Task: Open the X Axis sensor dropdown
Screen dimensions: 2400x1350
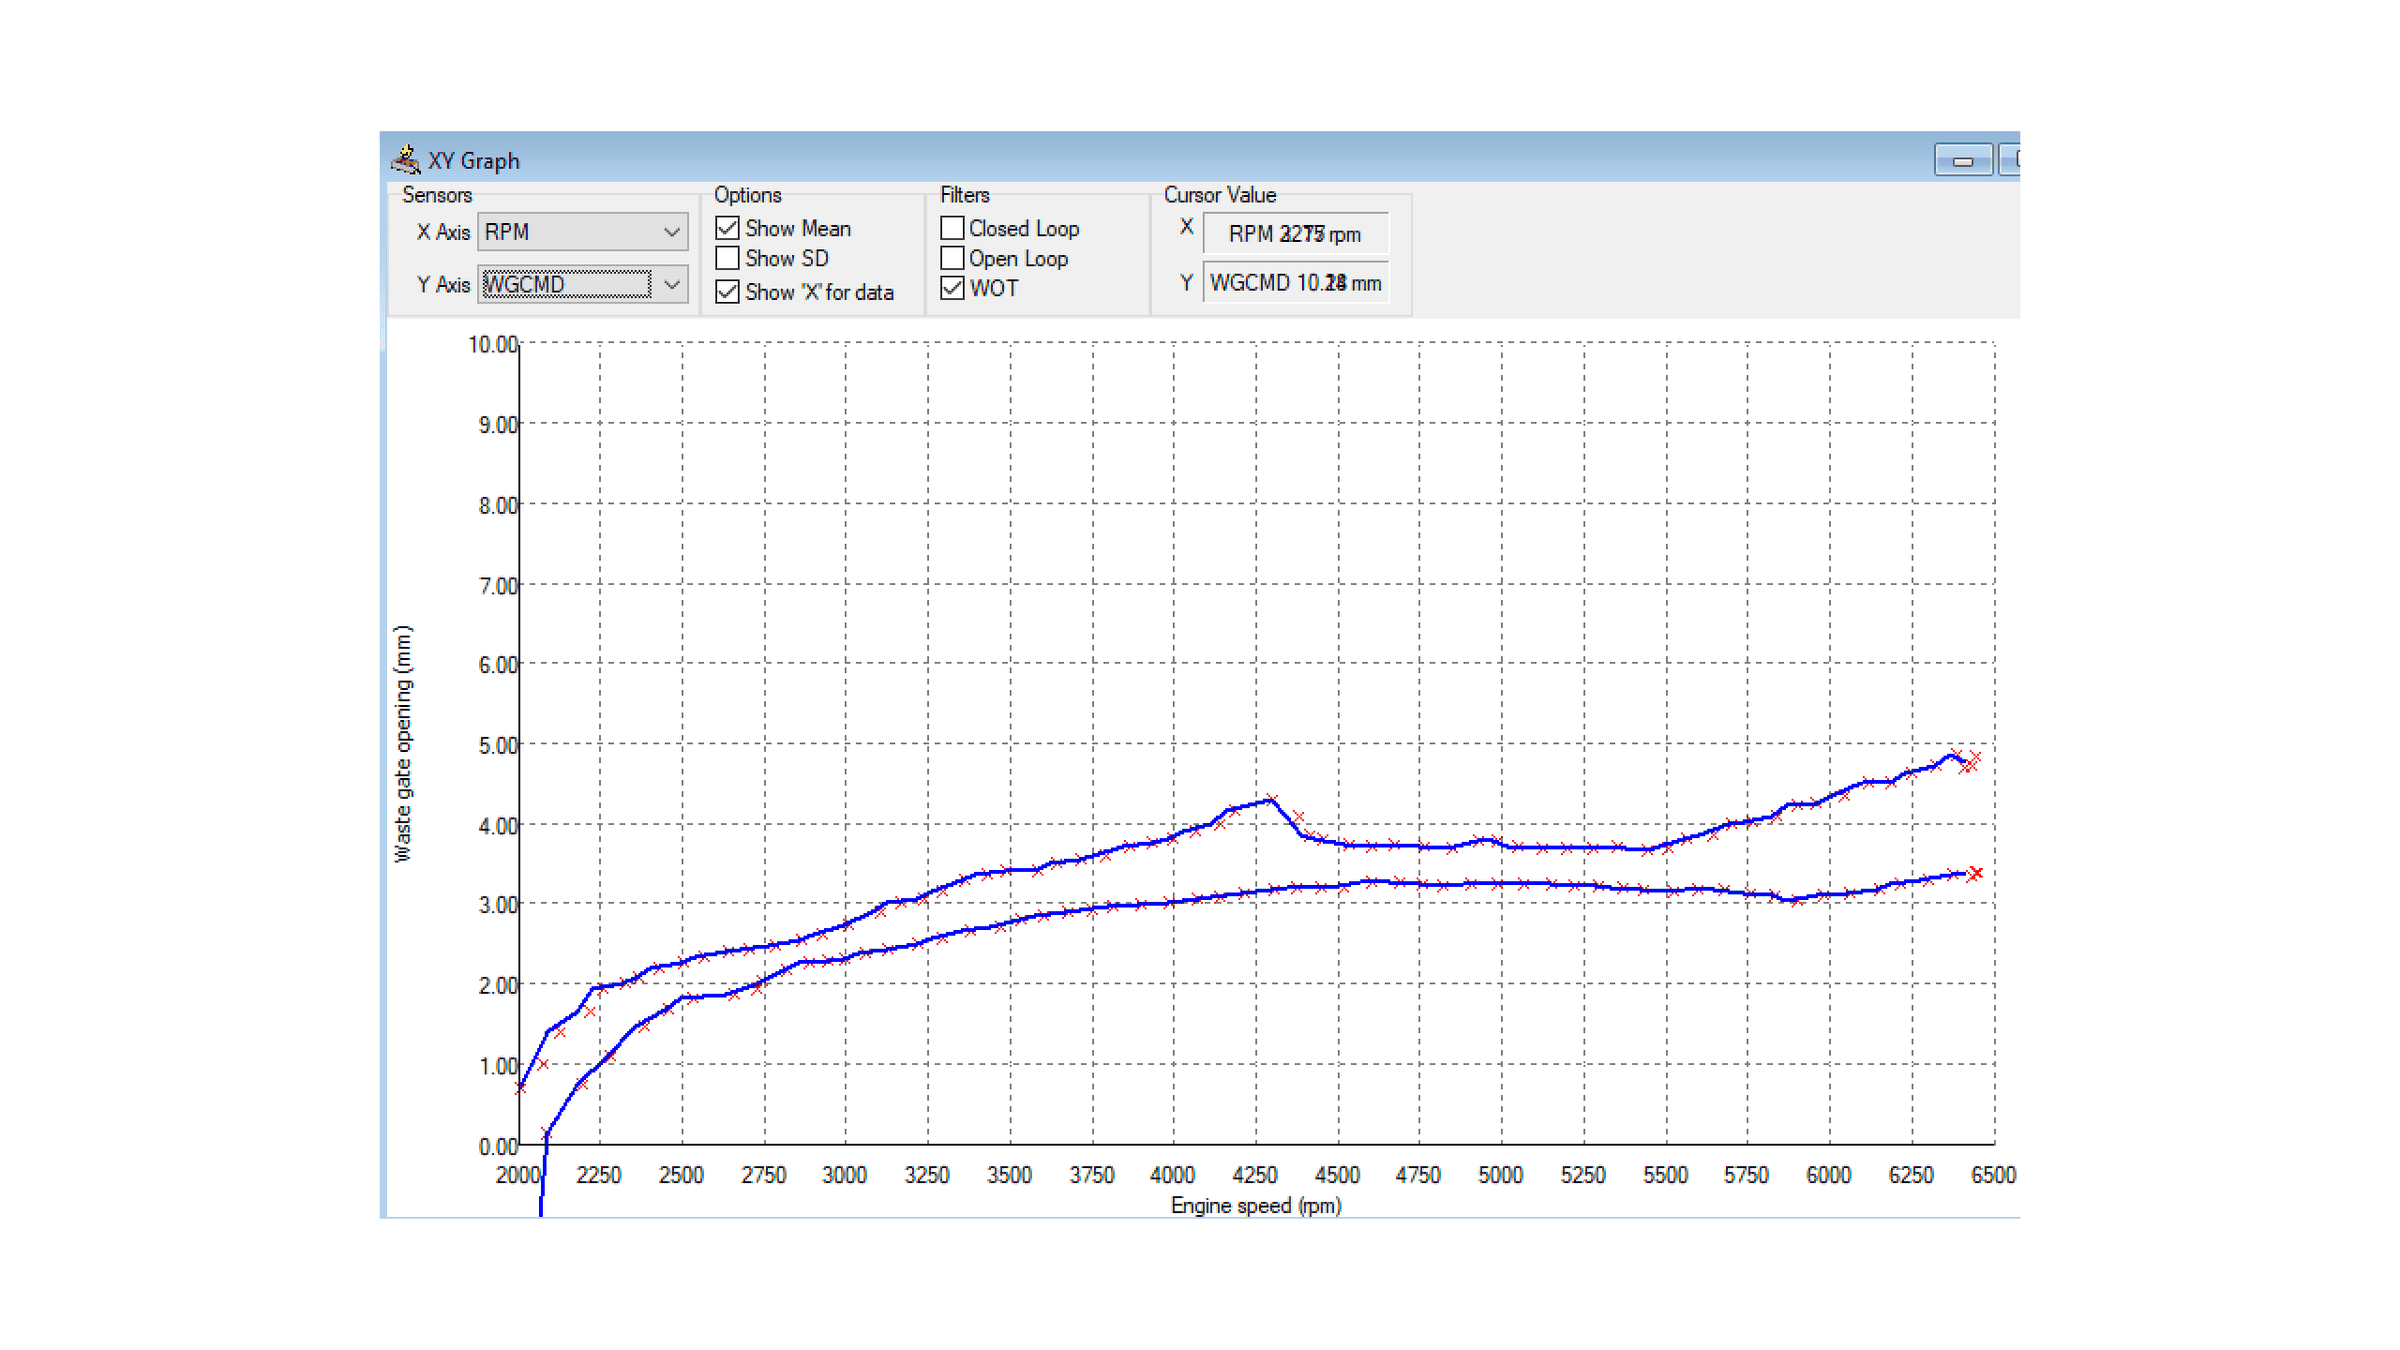Action: point(672,232)
